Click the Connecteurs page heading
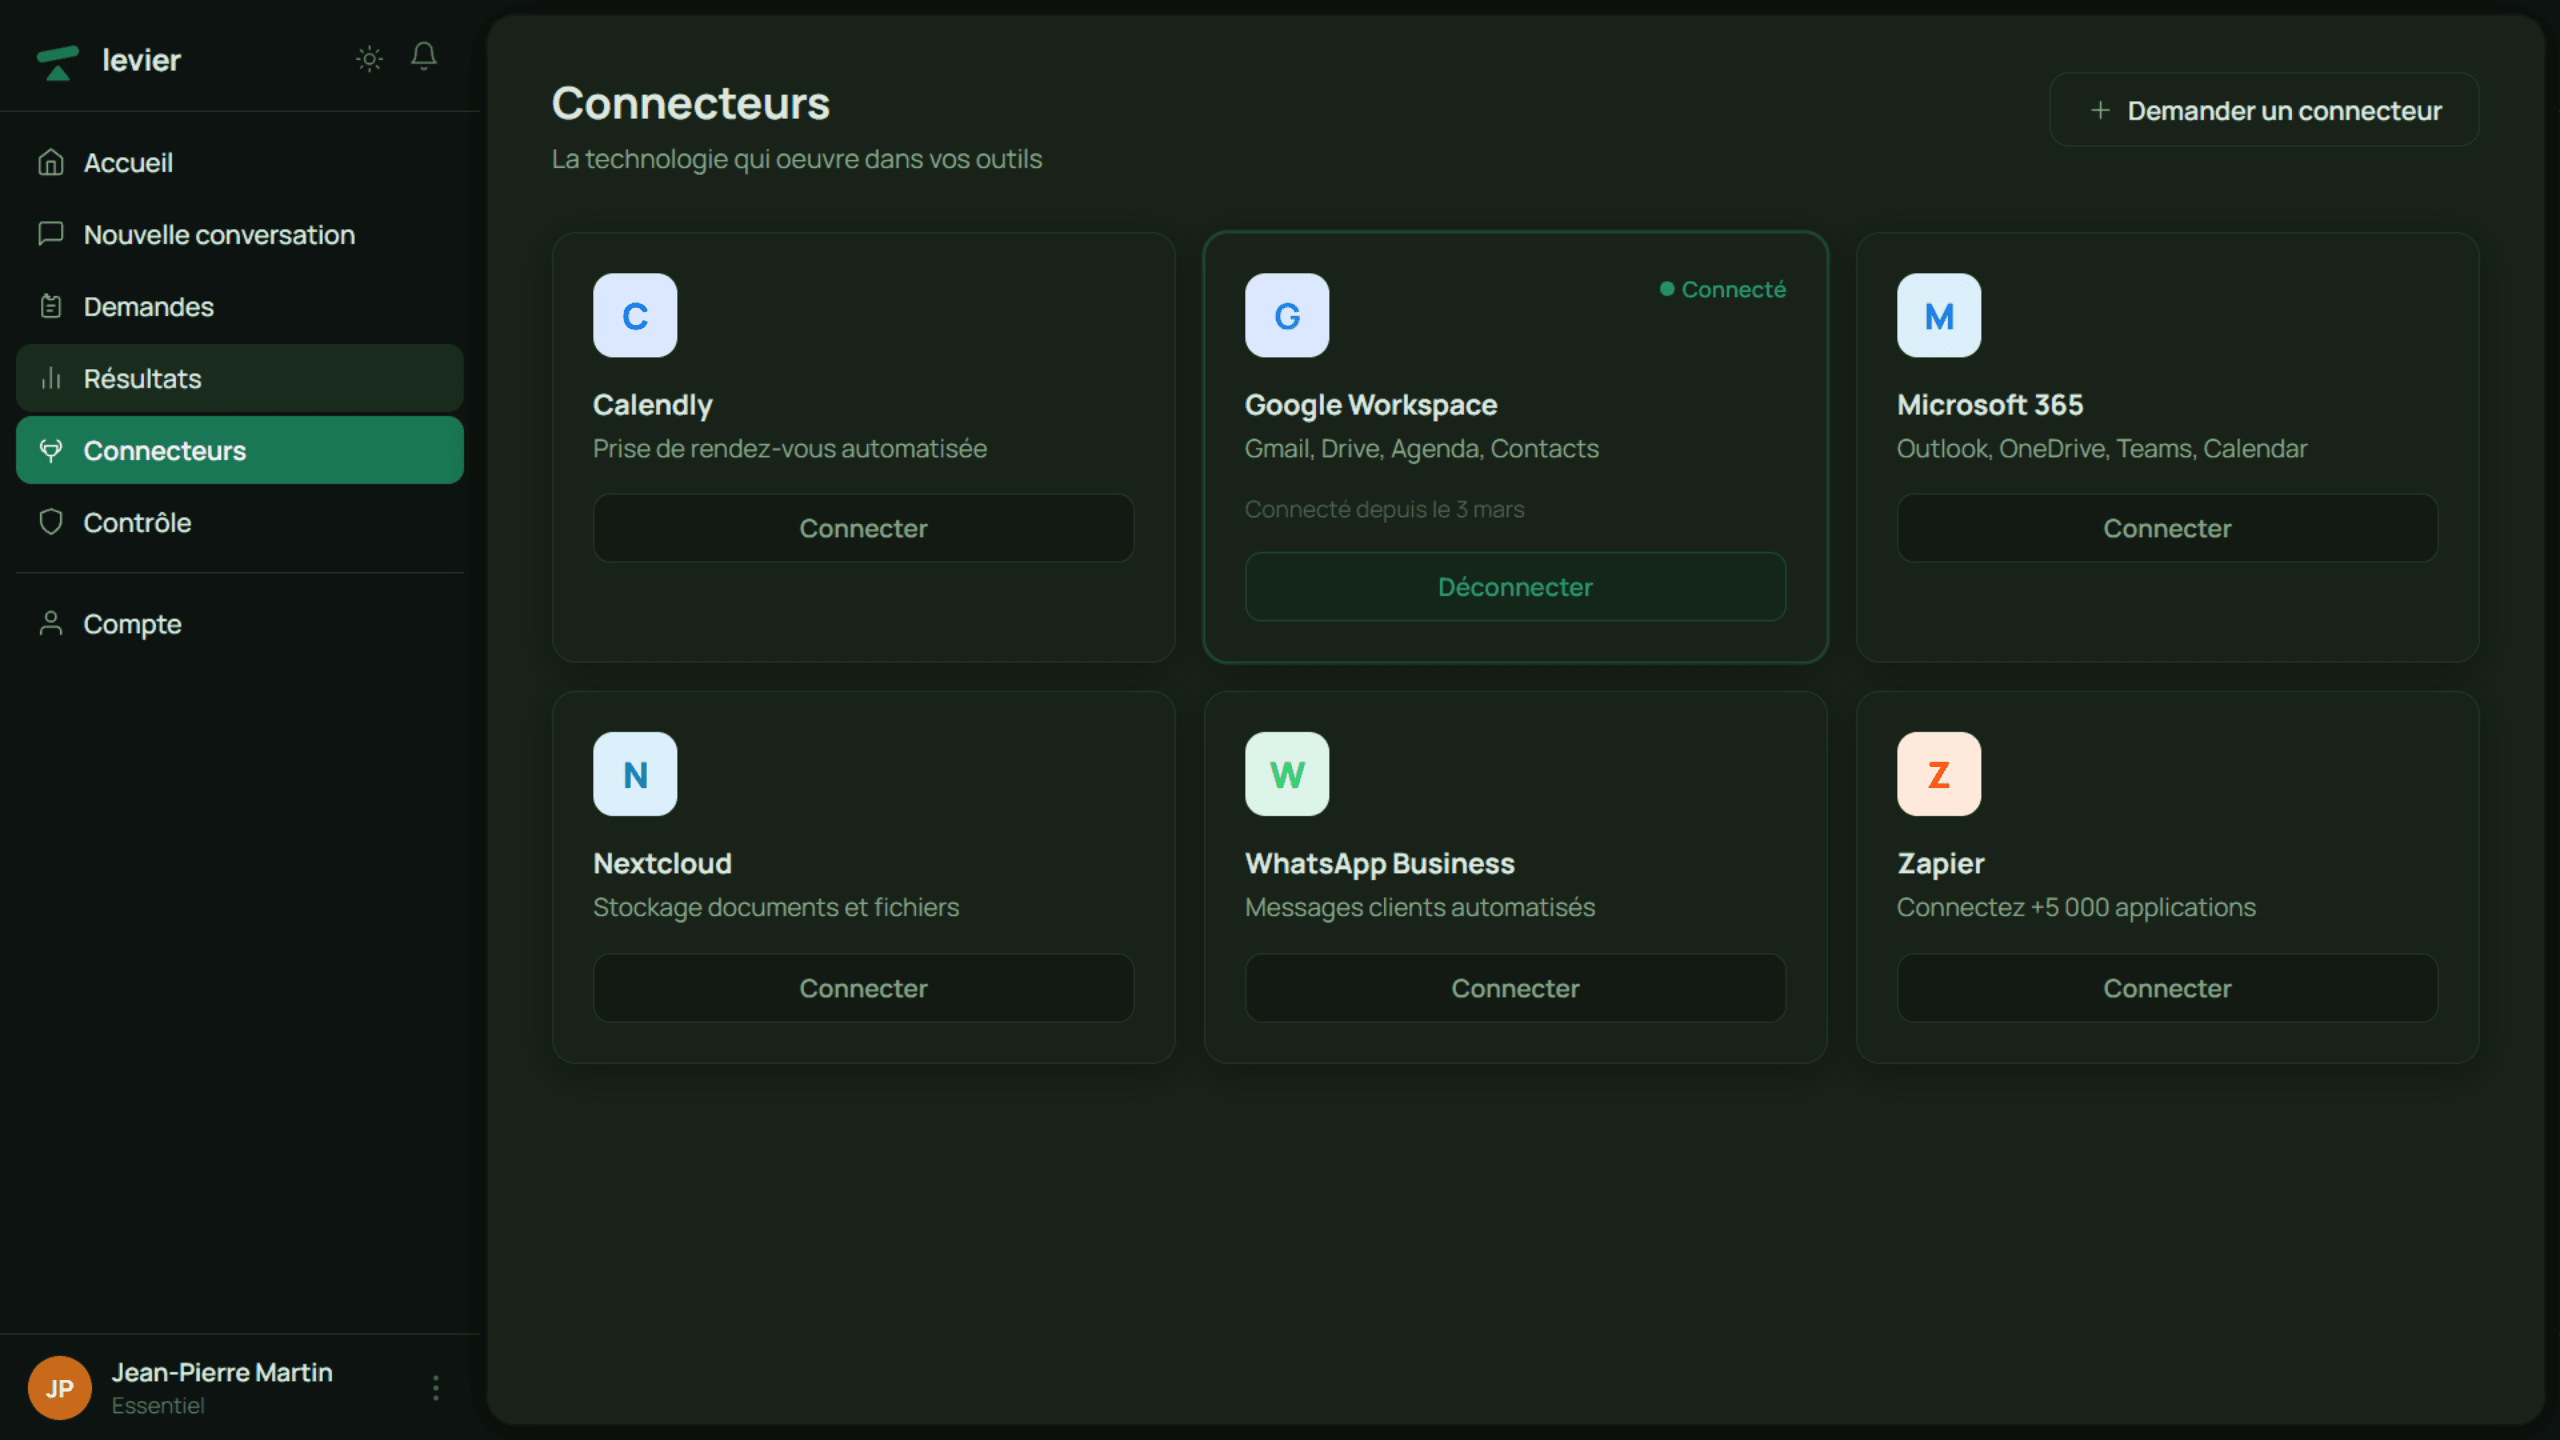The image size is (2560, 1440). (x=691, y=103)
